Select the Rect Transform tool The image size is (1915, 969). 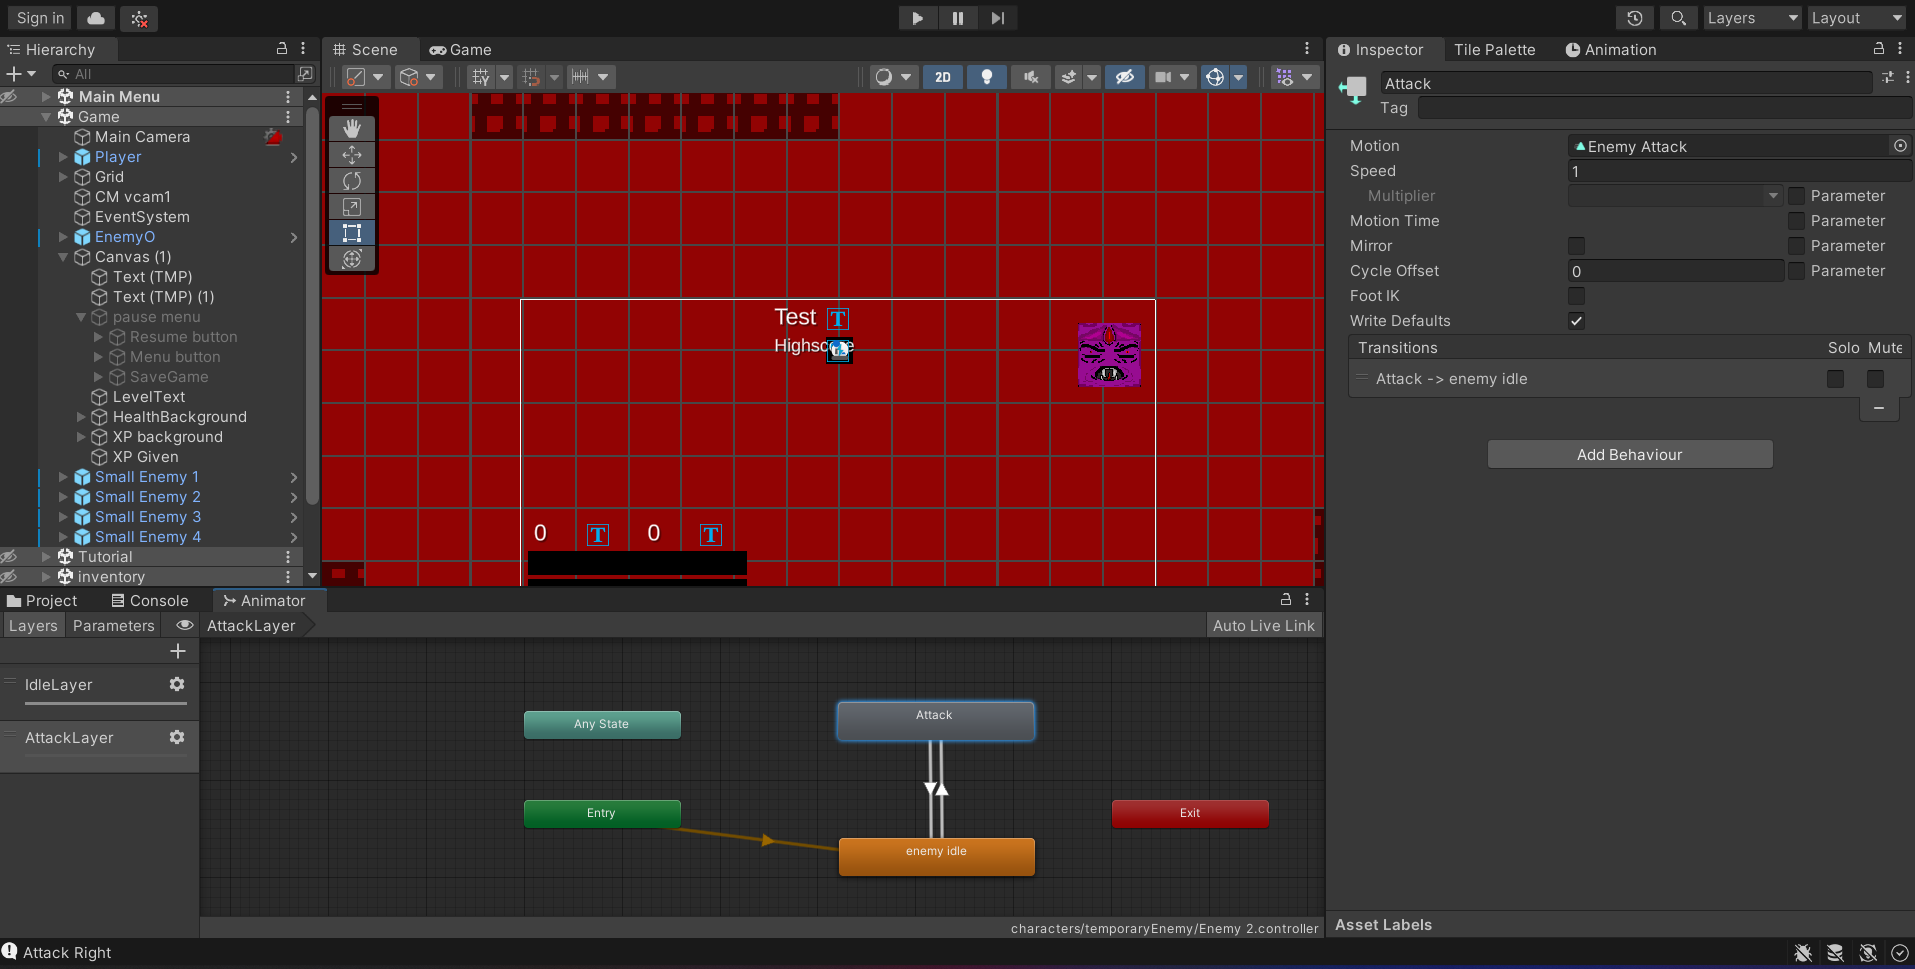click(352, 233)
